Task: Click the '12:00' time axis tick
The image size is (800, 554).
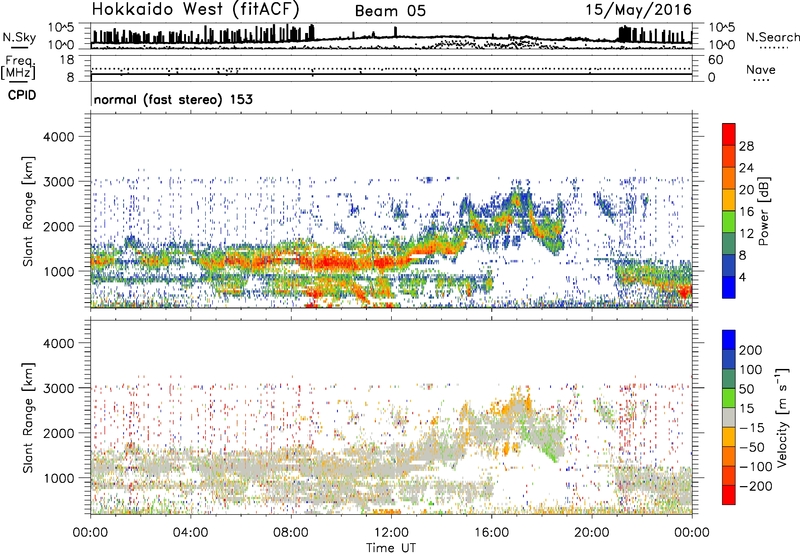Action: 391,533
